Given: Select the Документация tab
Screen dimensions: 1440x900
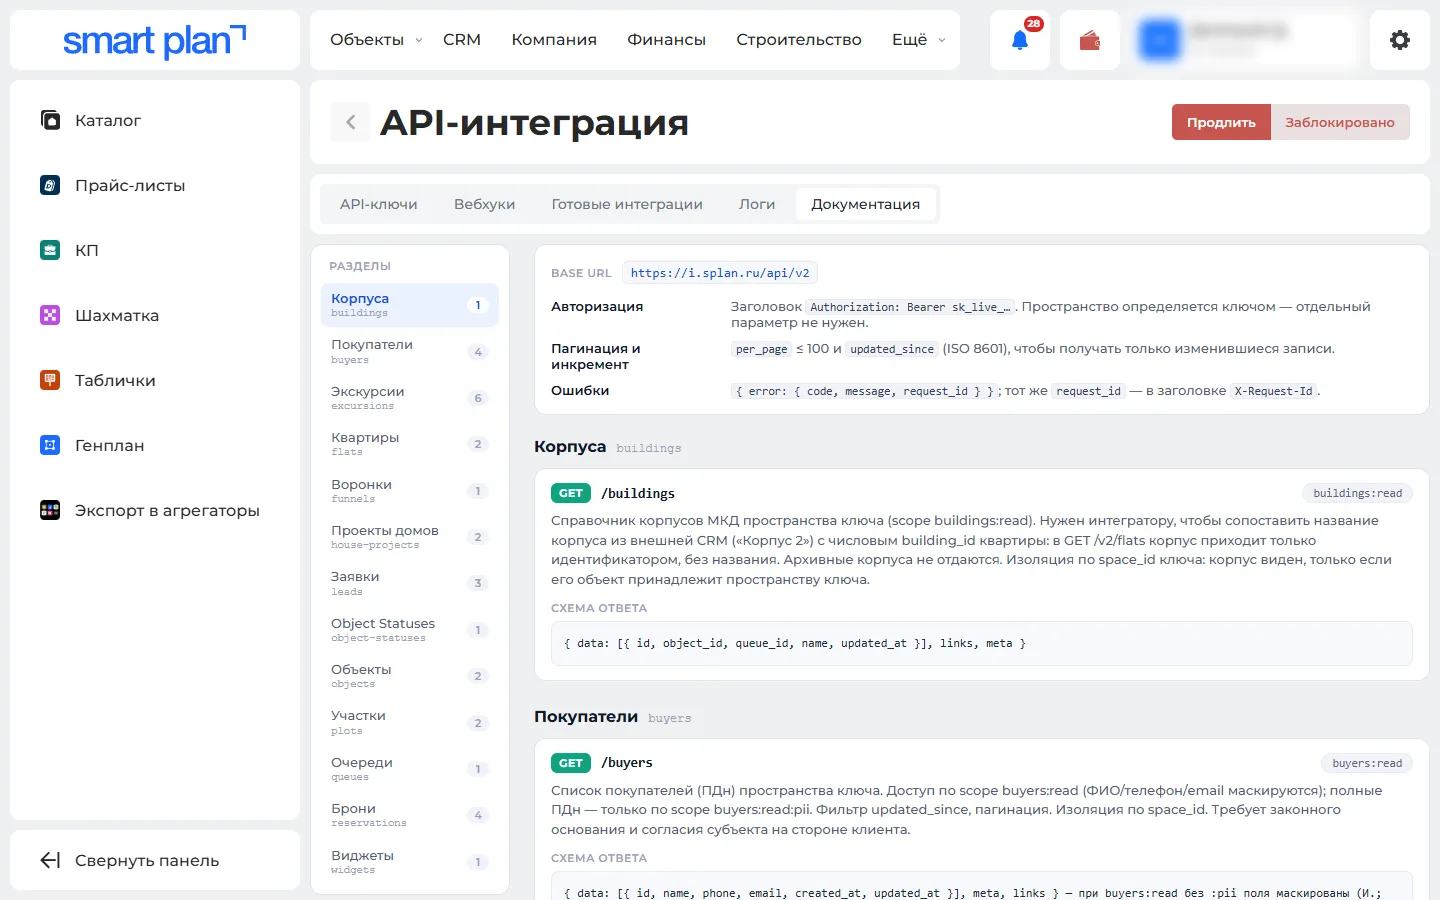Looking at the screenshot, I should [x=866, y=204].
